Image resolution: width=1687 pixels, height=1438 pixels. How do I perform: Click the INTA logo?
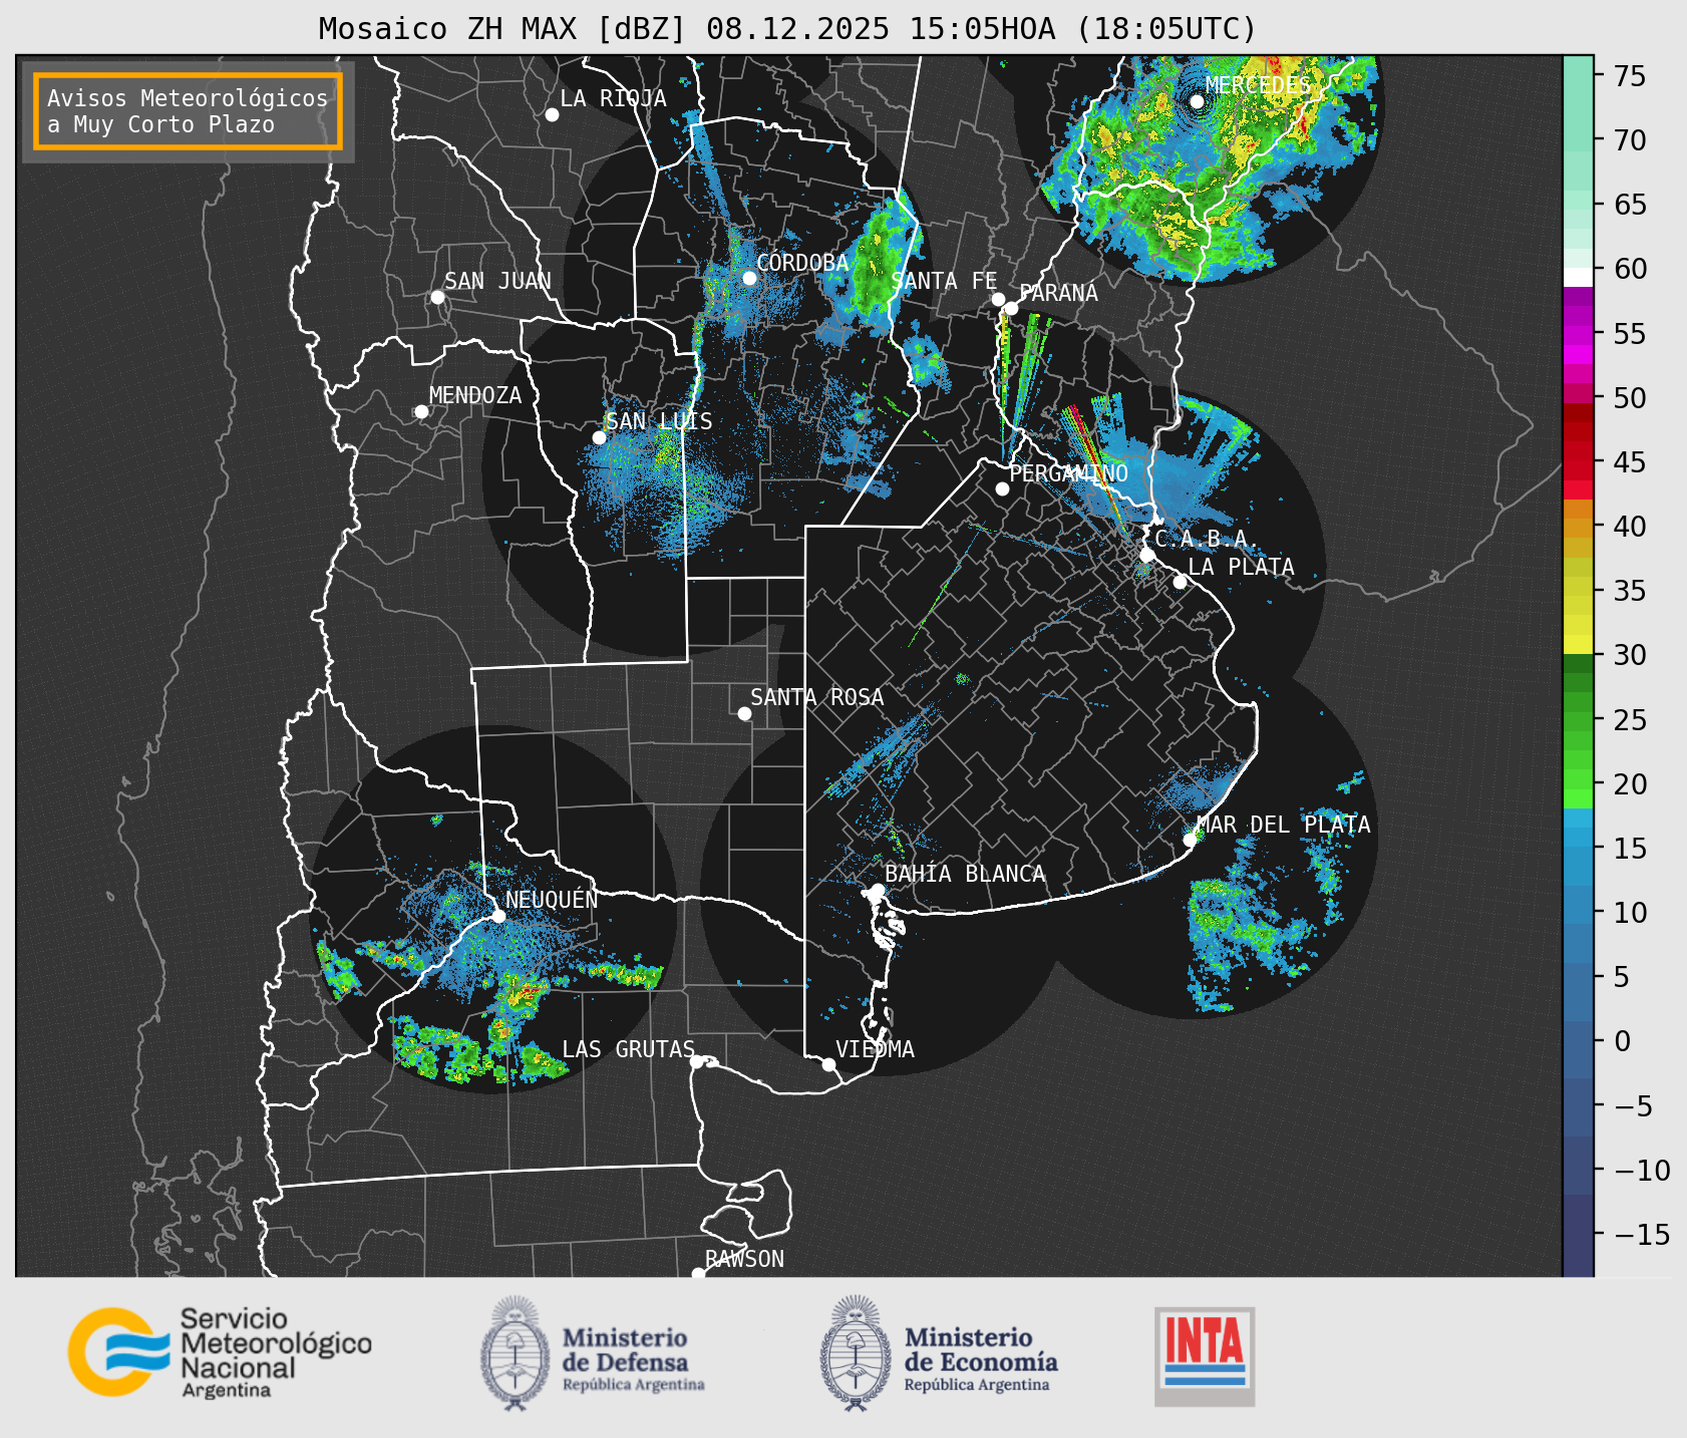(1205, 1356)
